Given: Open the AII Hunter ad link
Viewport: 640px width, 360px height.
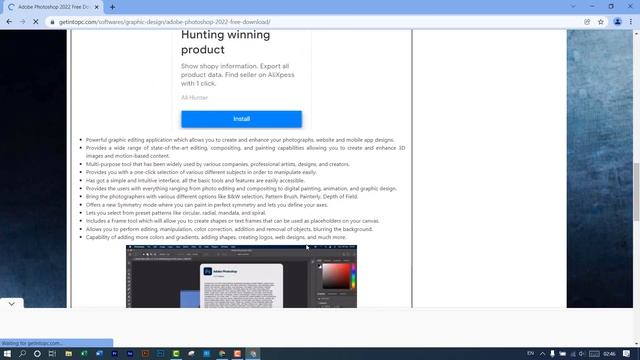Looking at the screenshot, I should 194,98.
